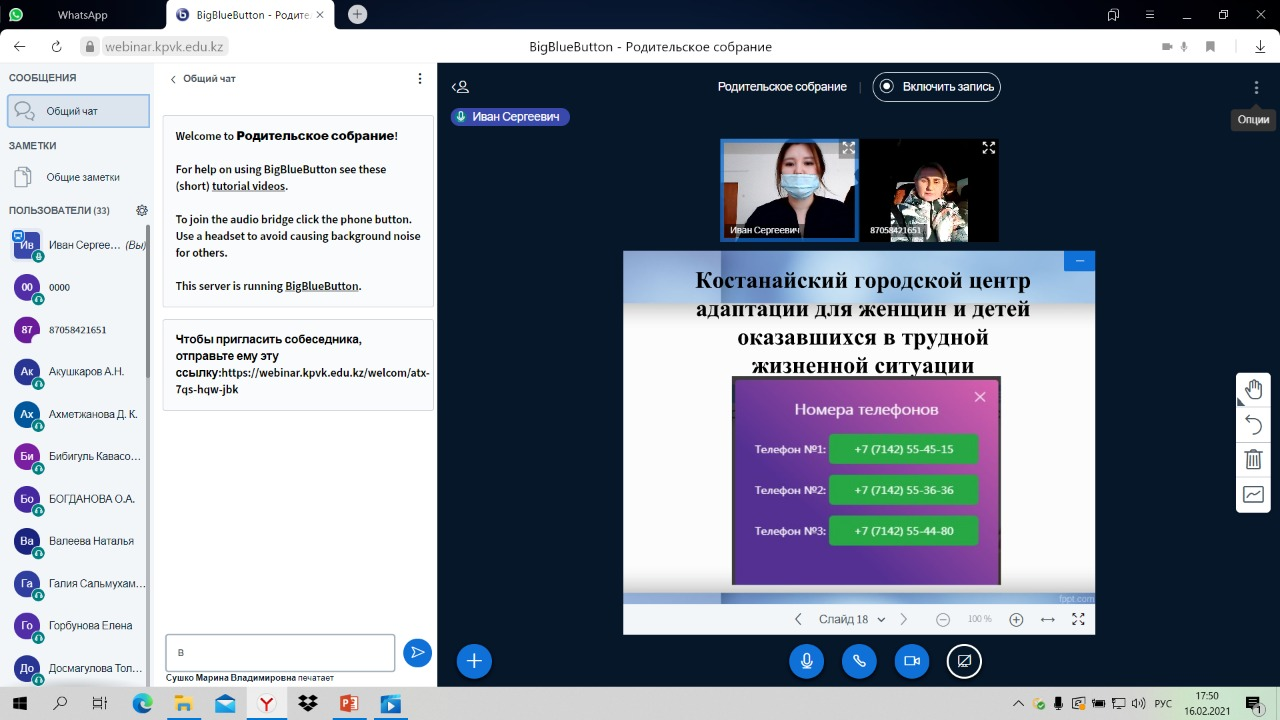The width and height of the screenshot is (1280, 720).
Task: Open Yandex browser from taskbar
Action: tap(266, 704)
